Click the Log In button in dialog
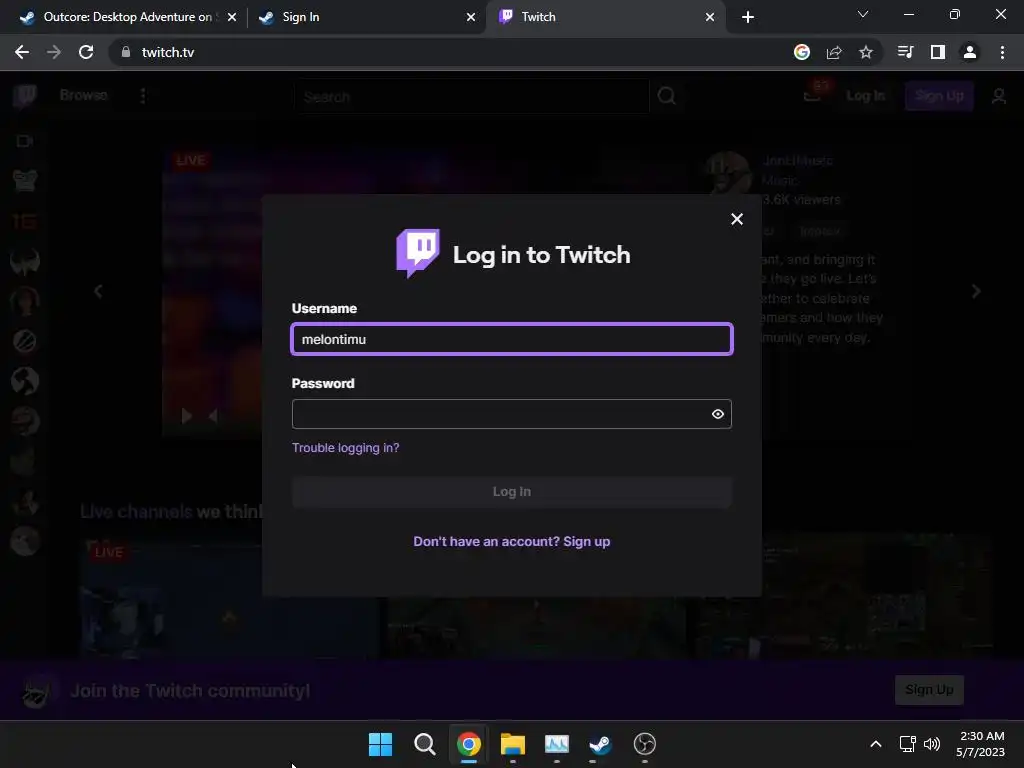The height and width of the screenshot is (768, 1024). coord(512,492)
